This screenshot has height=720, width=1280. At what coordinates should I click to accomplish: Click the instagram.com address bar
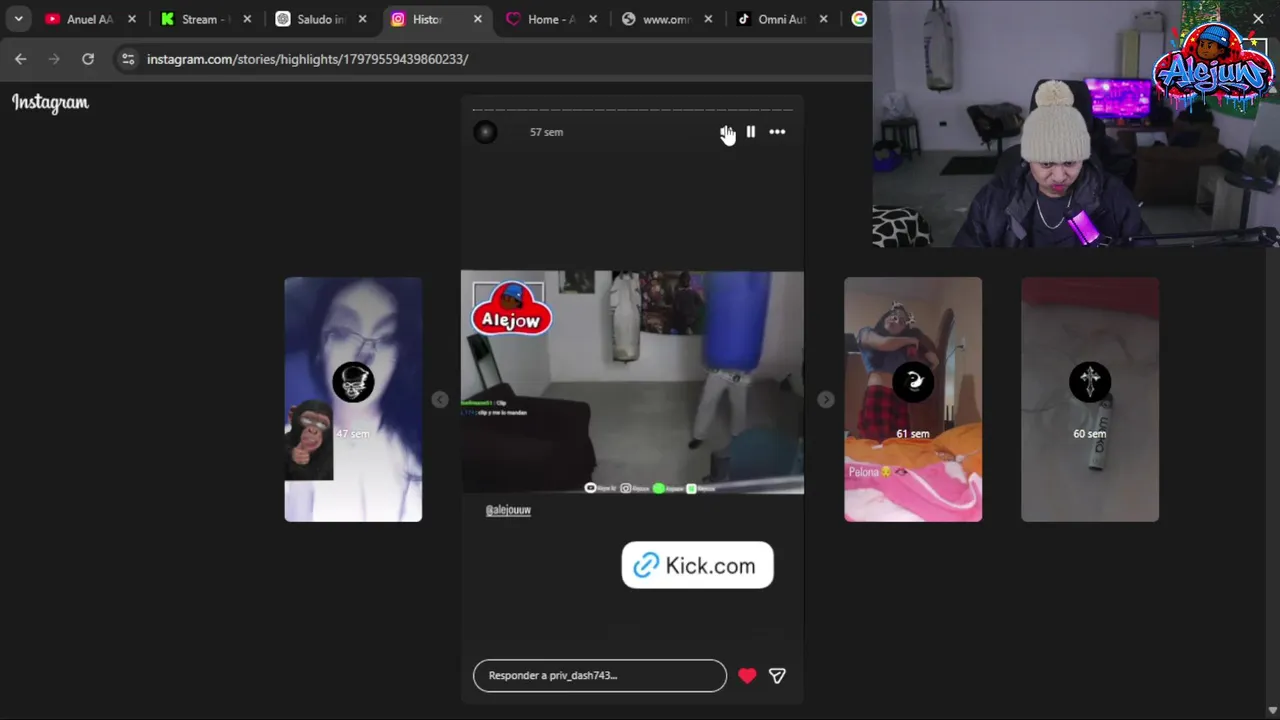(x=307, y=59)
